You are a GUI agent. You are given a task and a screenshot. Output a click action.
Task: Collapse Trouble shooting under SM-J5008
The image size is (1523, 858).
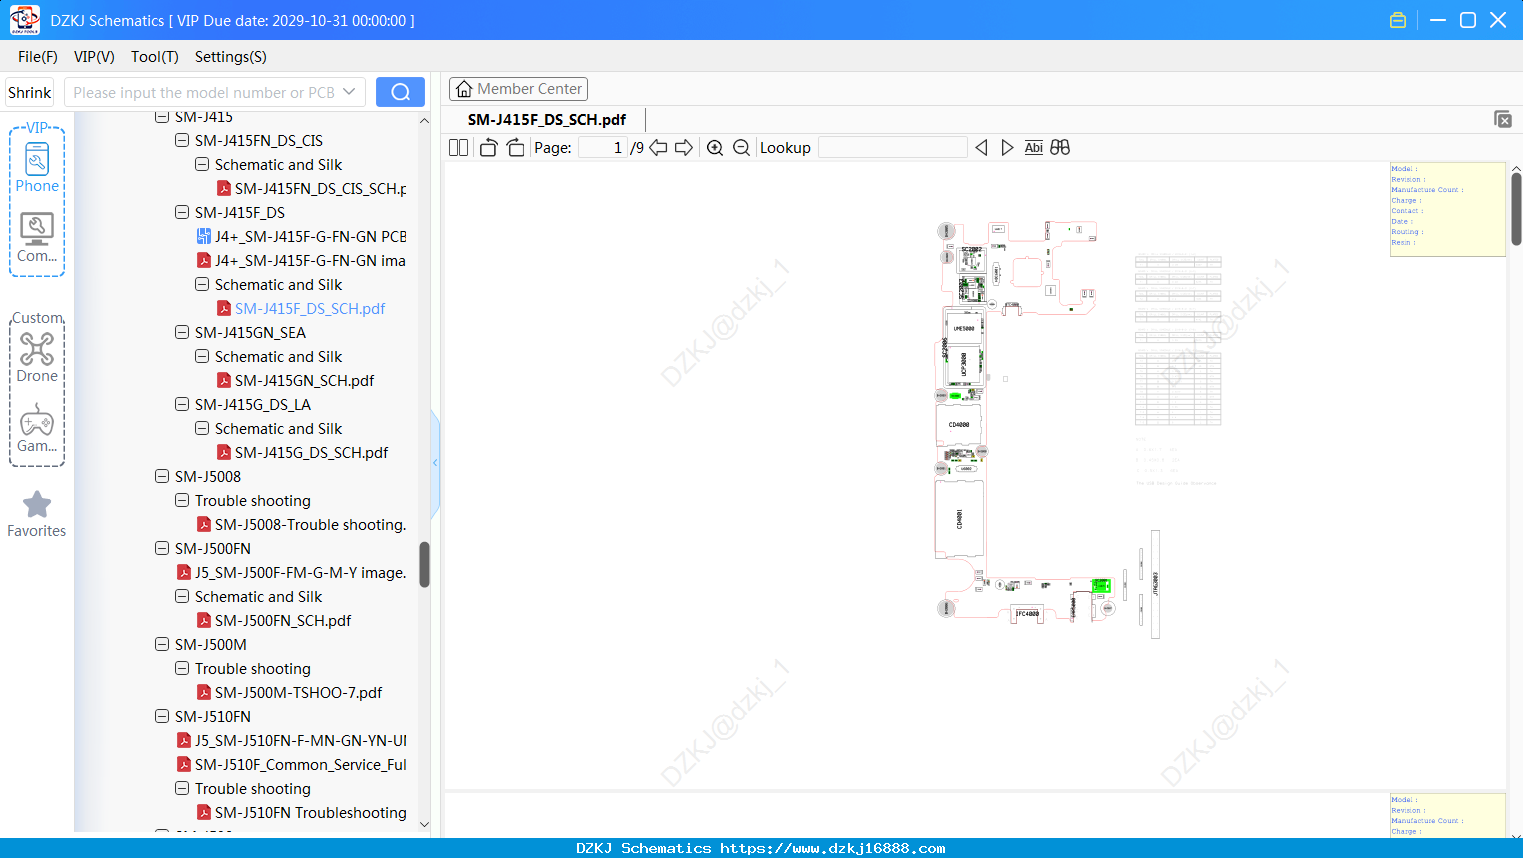click(x=182, y=501)
